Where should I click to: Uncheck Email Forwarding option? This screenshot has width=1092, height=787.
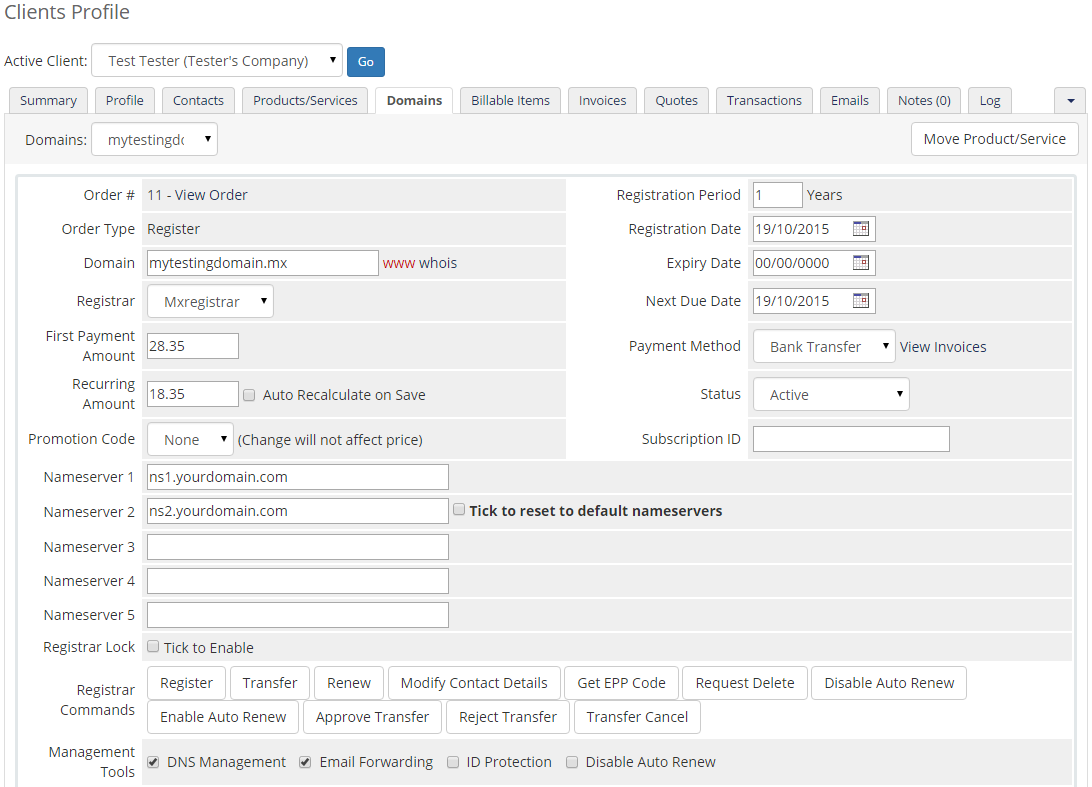point(305,762)
